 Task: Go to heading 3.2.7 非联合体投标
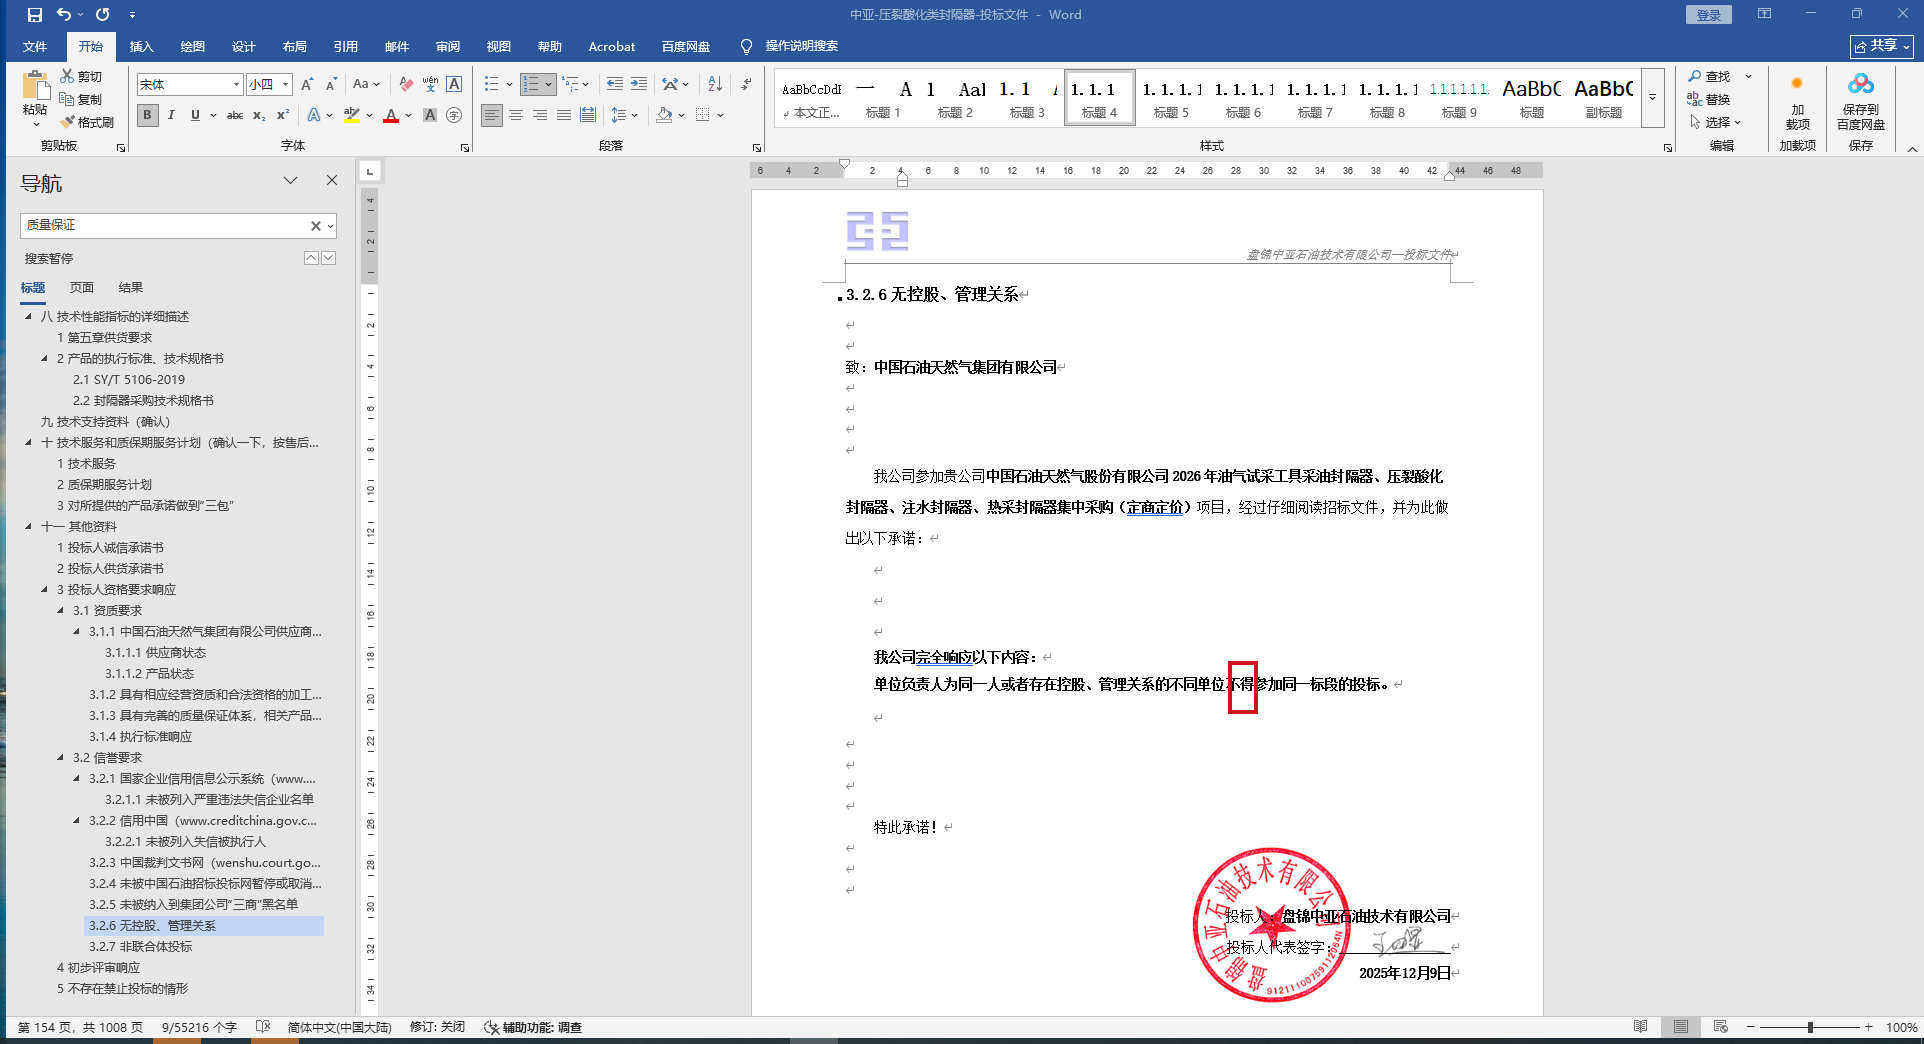(x=140, y=947)
